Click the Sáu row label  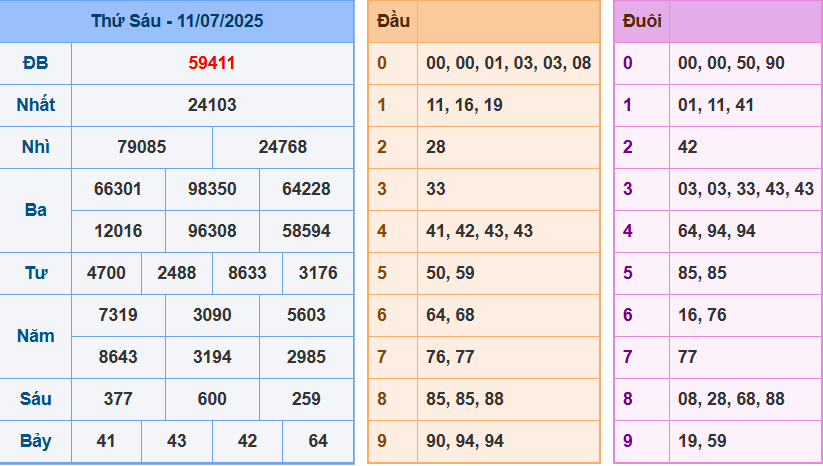pyautogui.click(x=36, y=399)
